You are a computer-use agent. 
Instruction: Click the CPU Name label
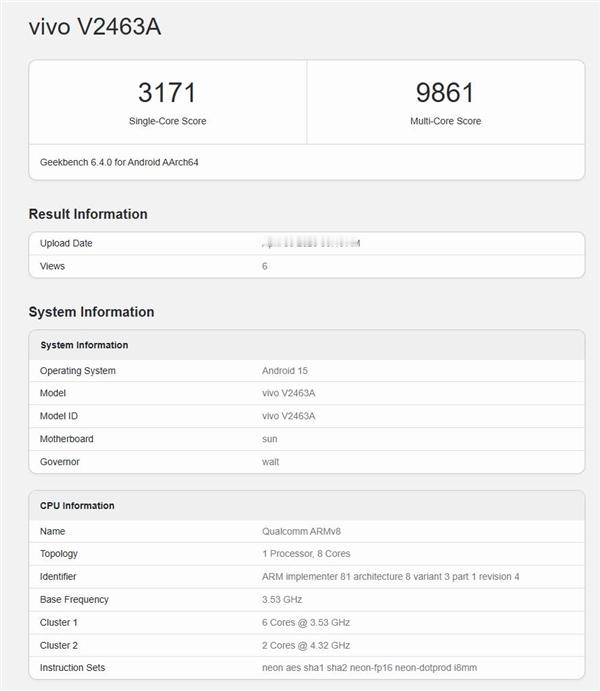(52, 531)
